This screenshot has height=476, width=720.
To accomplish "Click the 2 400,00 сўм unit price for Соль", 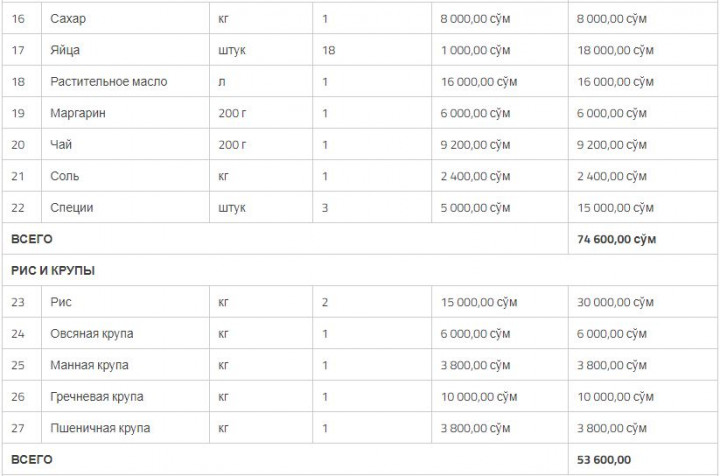I will 476,176.
